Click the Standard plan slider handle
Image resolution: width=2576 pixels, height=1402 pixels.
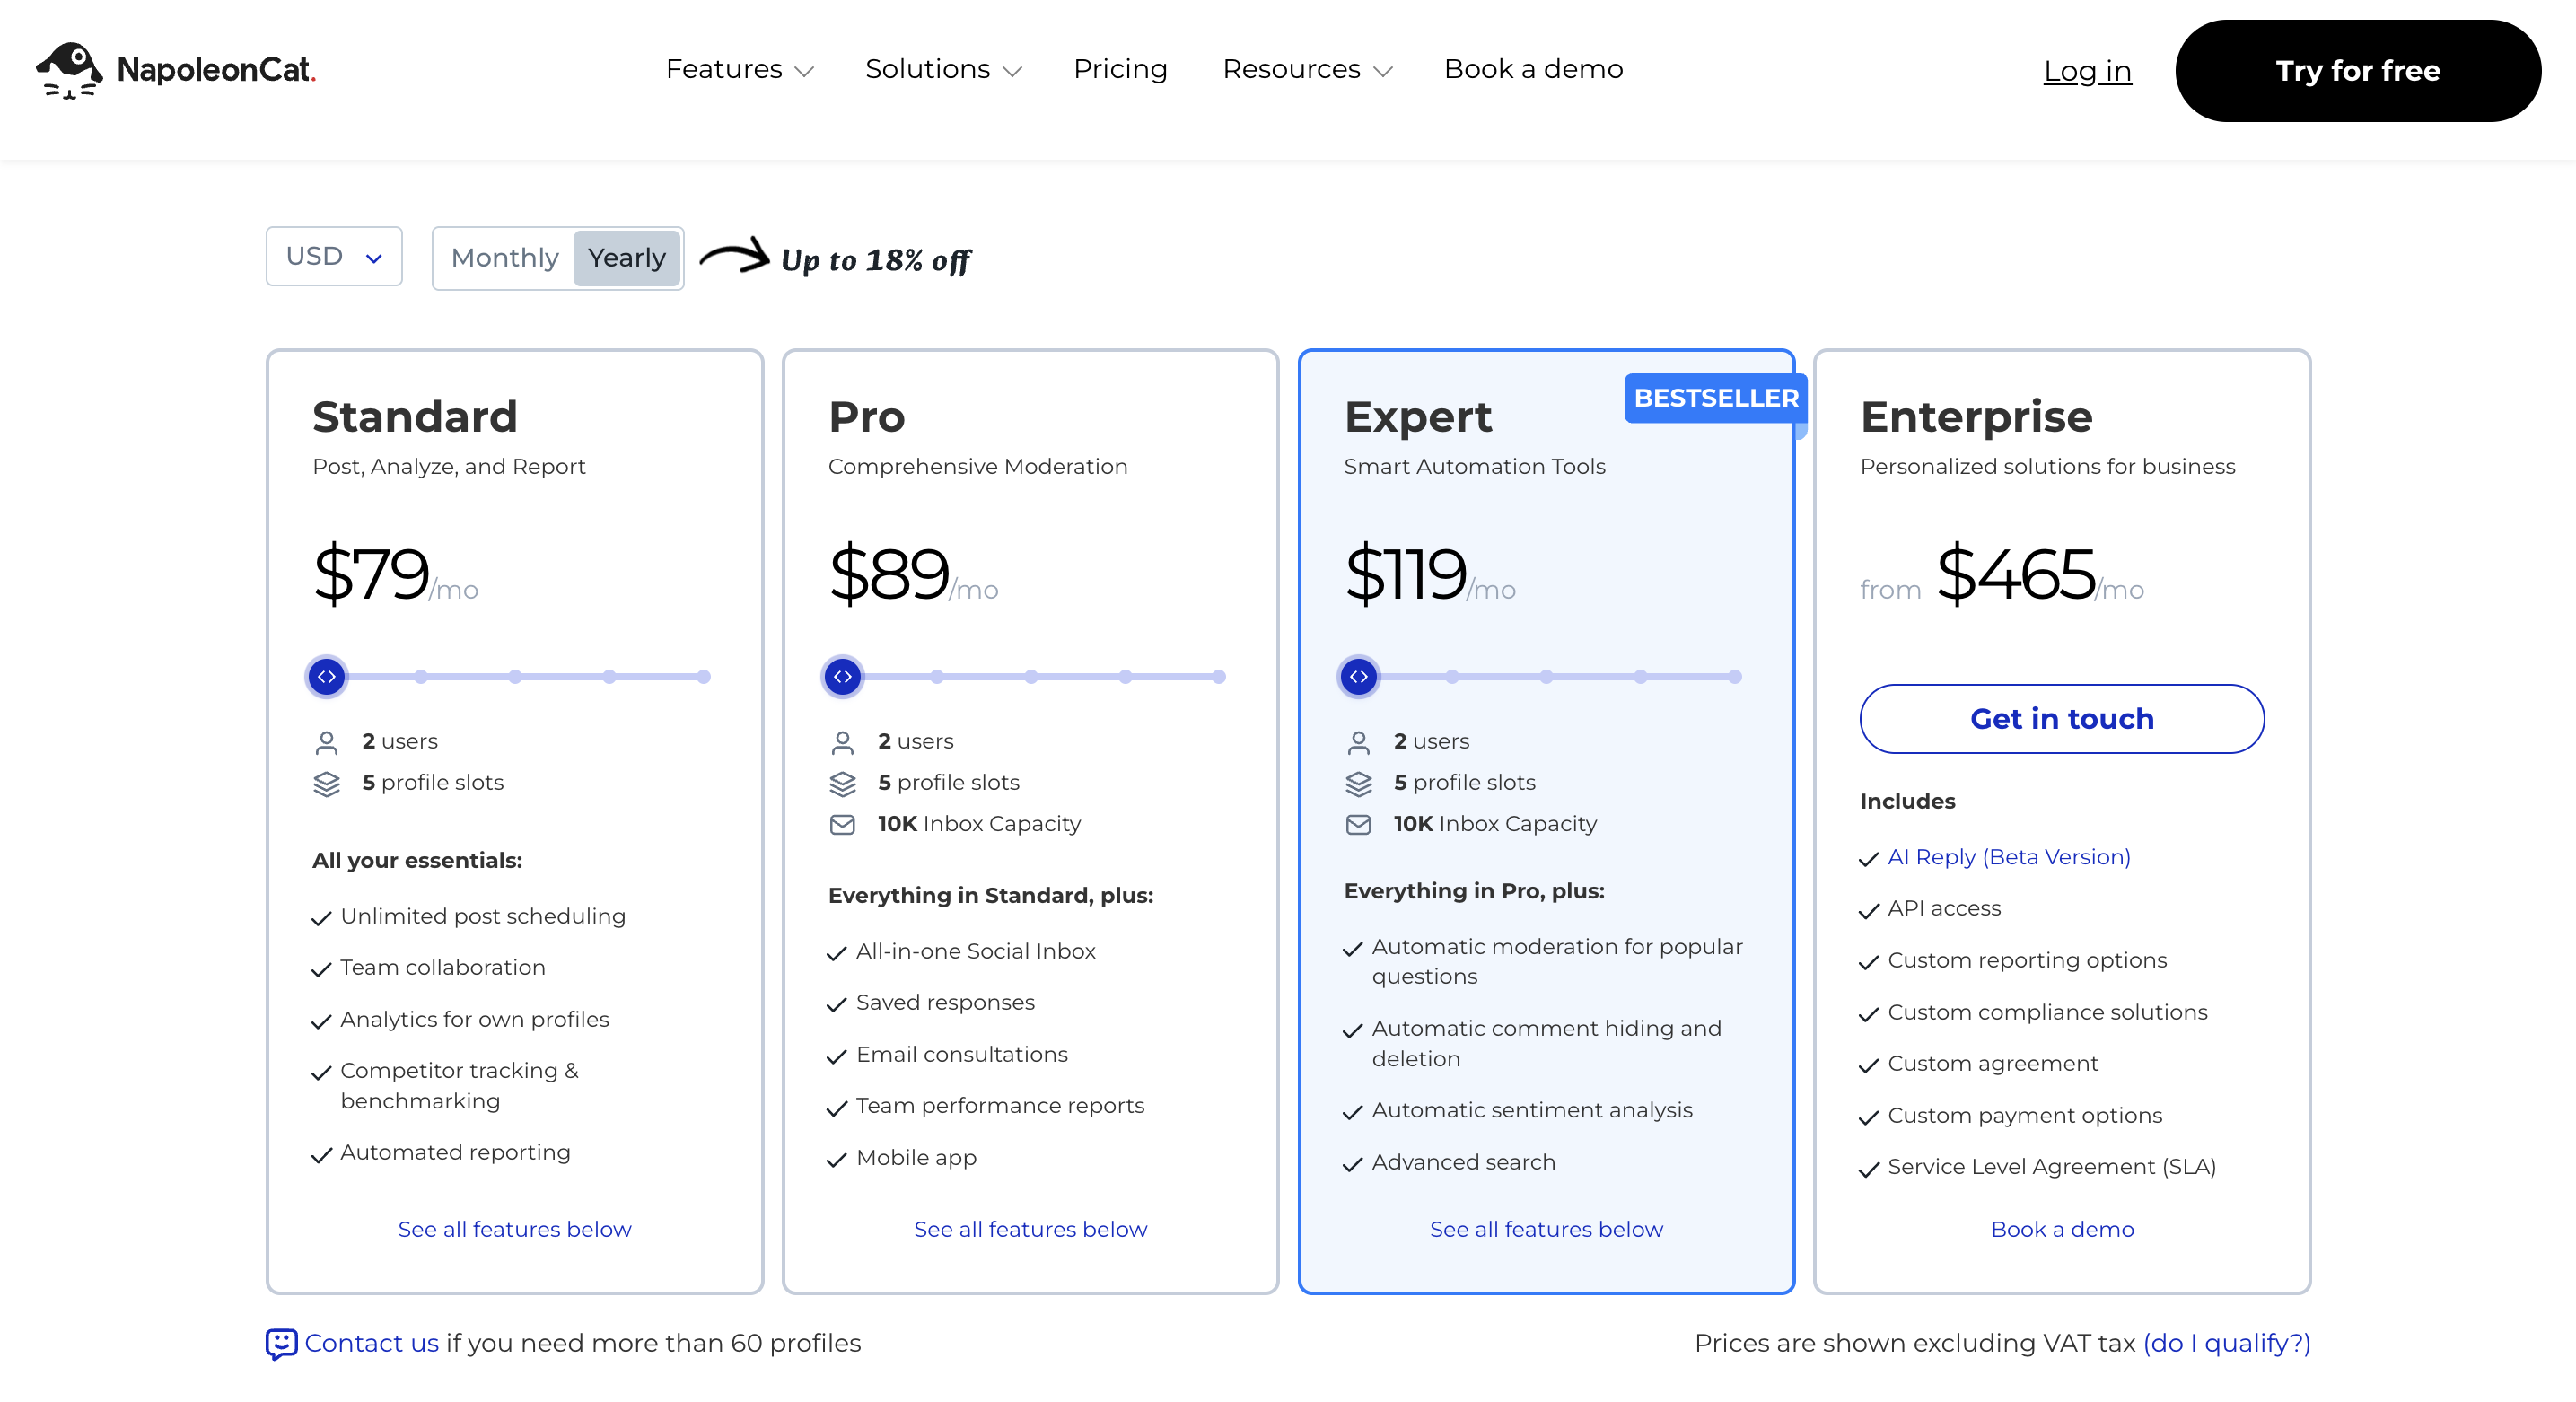click(327, 677)
